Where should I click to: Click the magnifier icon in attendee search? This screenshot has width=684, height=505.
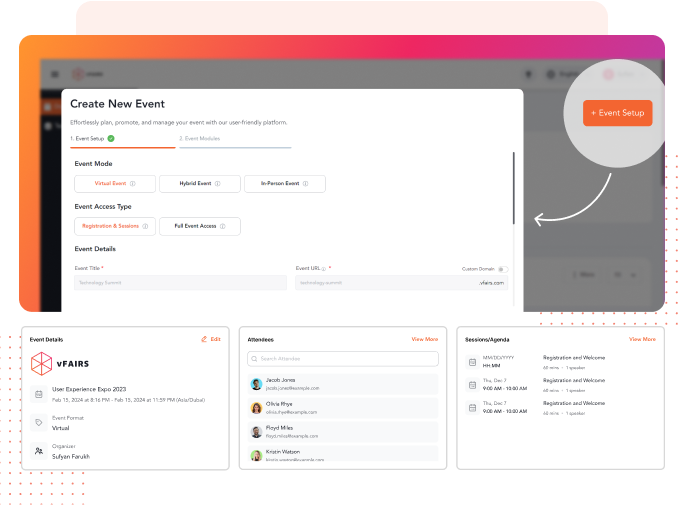254,359
